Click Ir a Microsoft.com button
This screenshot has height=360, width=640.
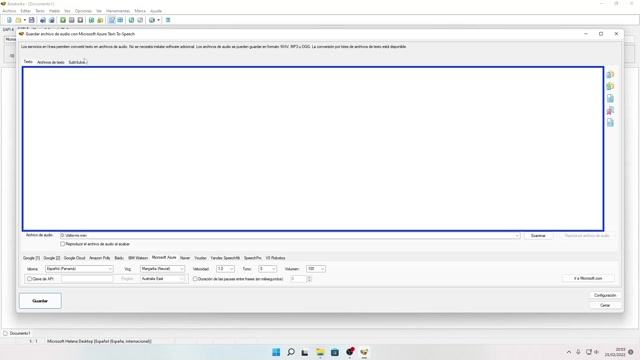coord(588,278)
